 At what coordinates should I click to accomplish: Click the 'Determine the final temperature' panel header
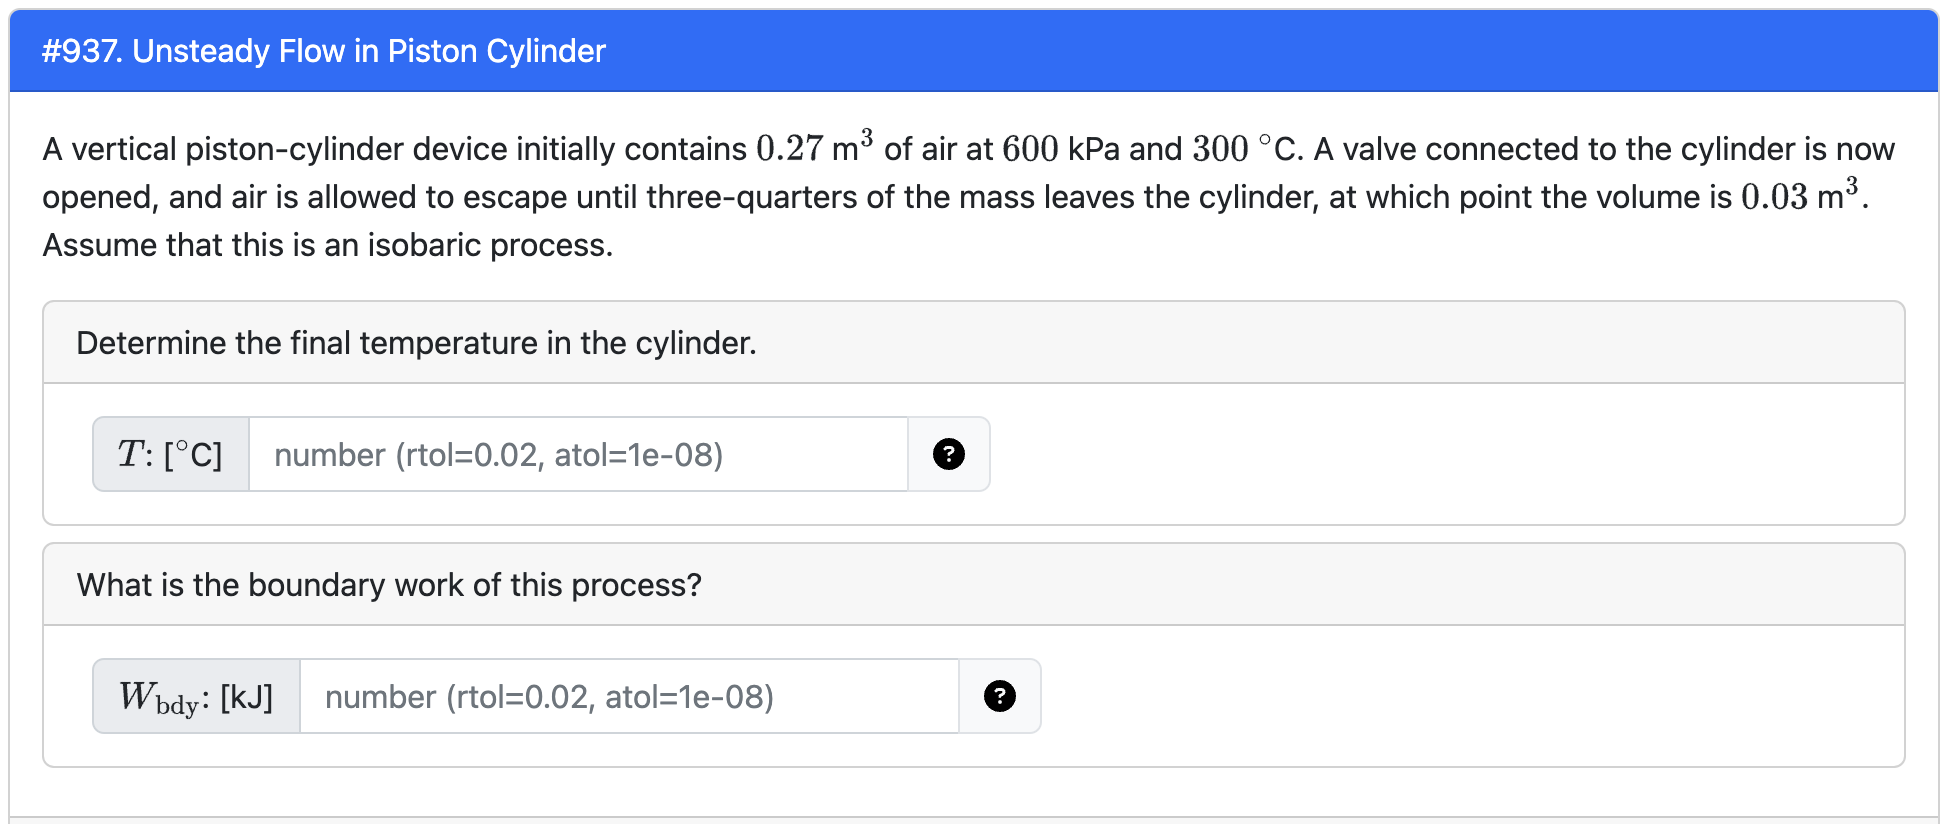416,342
